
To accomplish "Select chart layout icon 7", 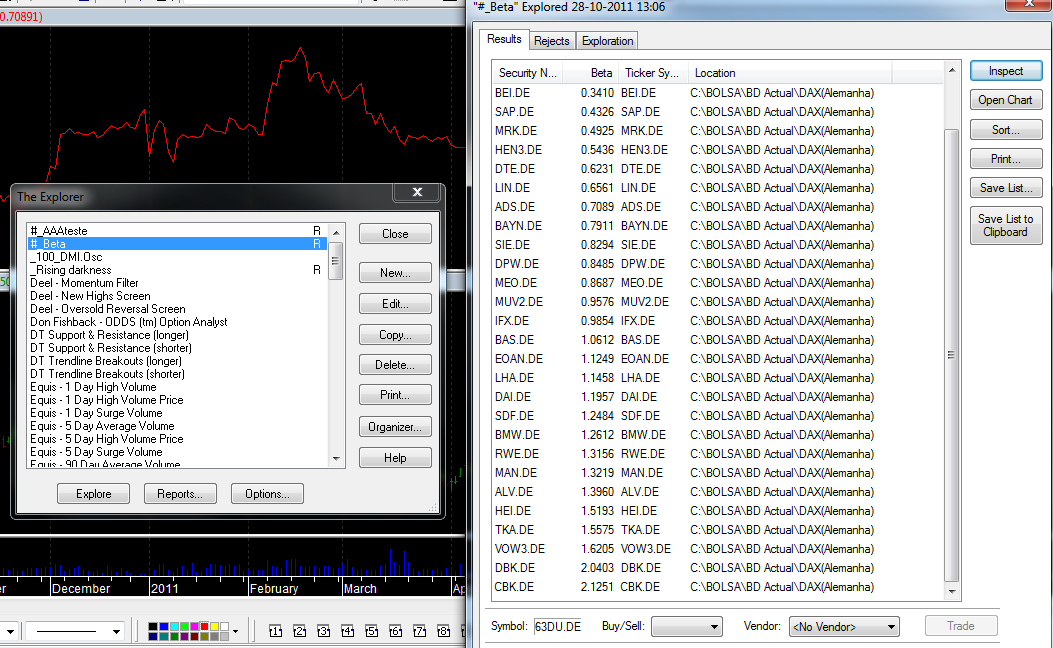I will (419, 631).
